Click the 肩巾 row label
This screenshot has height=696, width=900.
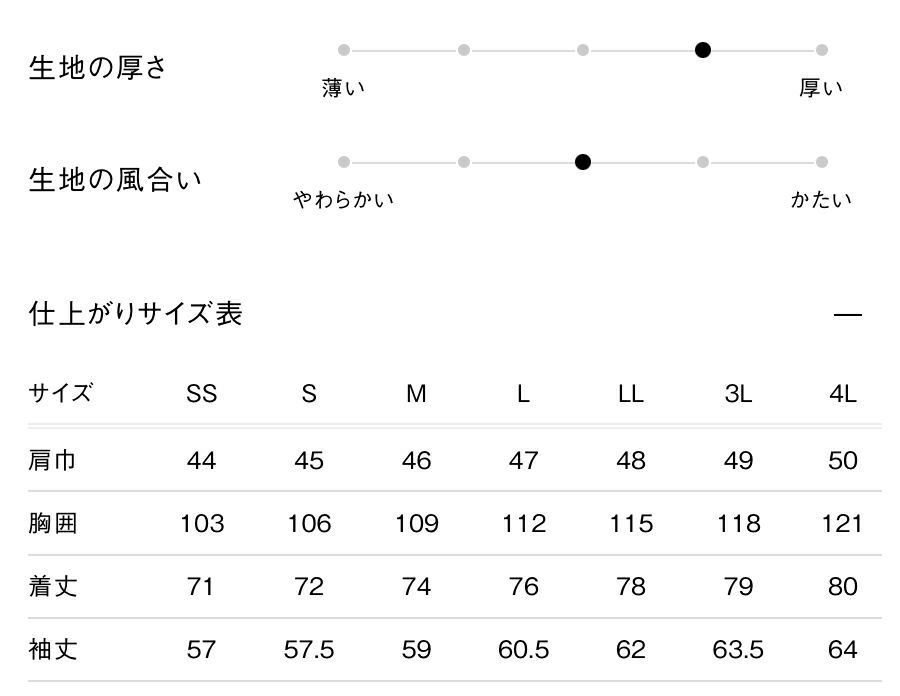click(x=52, y=460)
